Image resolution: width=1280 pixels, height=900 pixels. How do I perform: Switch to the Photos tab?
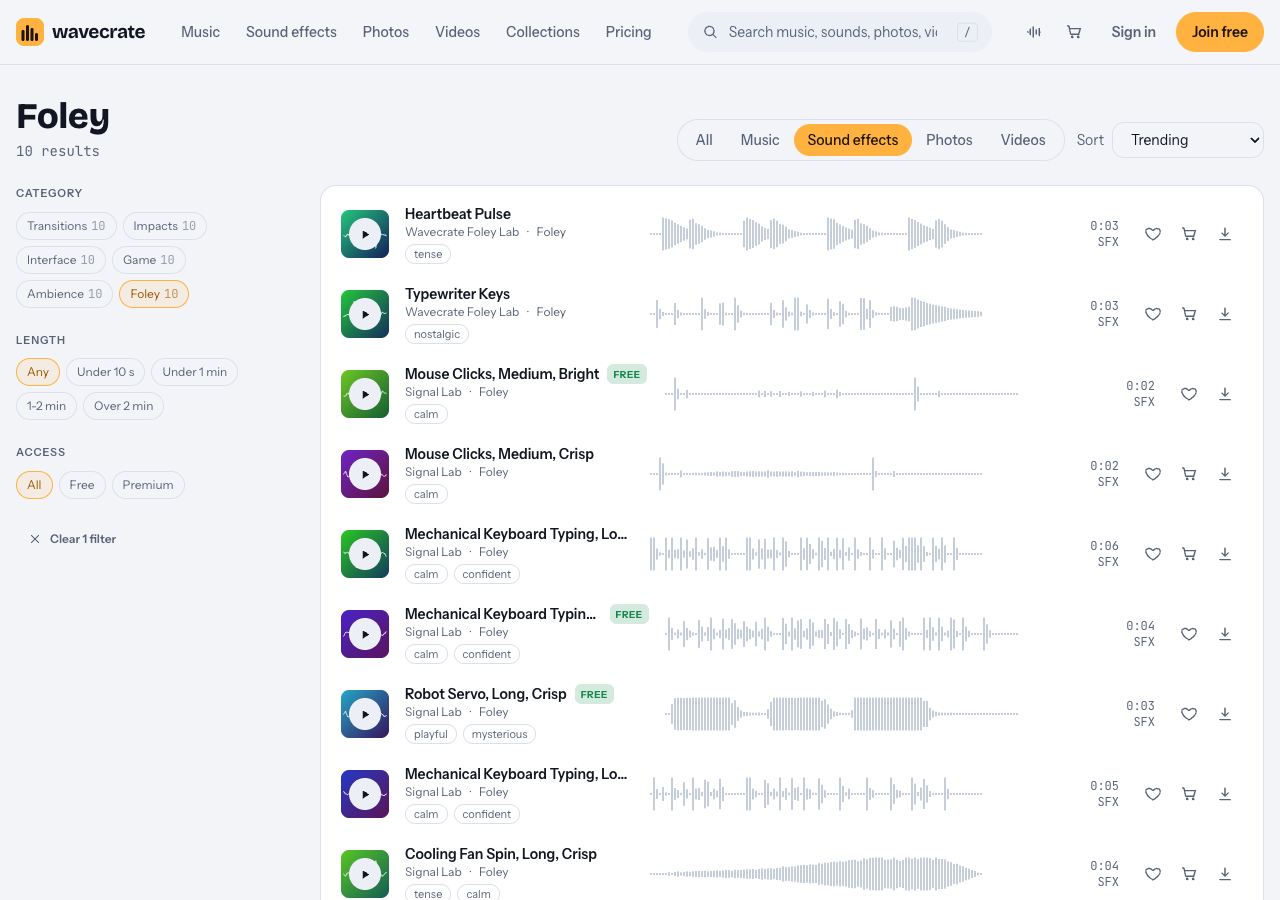[x=949, y=140]
